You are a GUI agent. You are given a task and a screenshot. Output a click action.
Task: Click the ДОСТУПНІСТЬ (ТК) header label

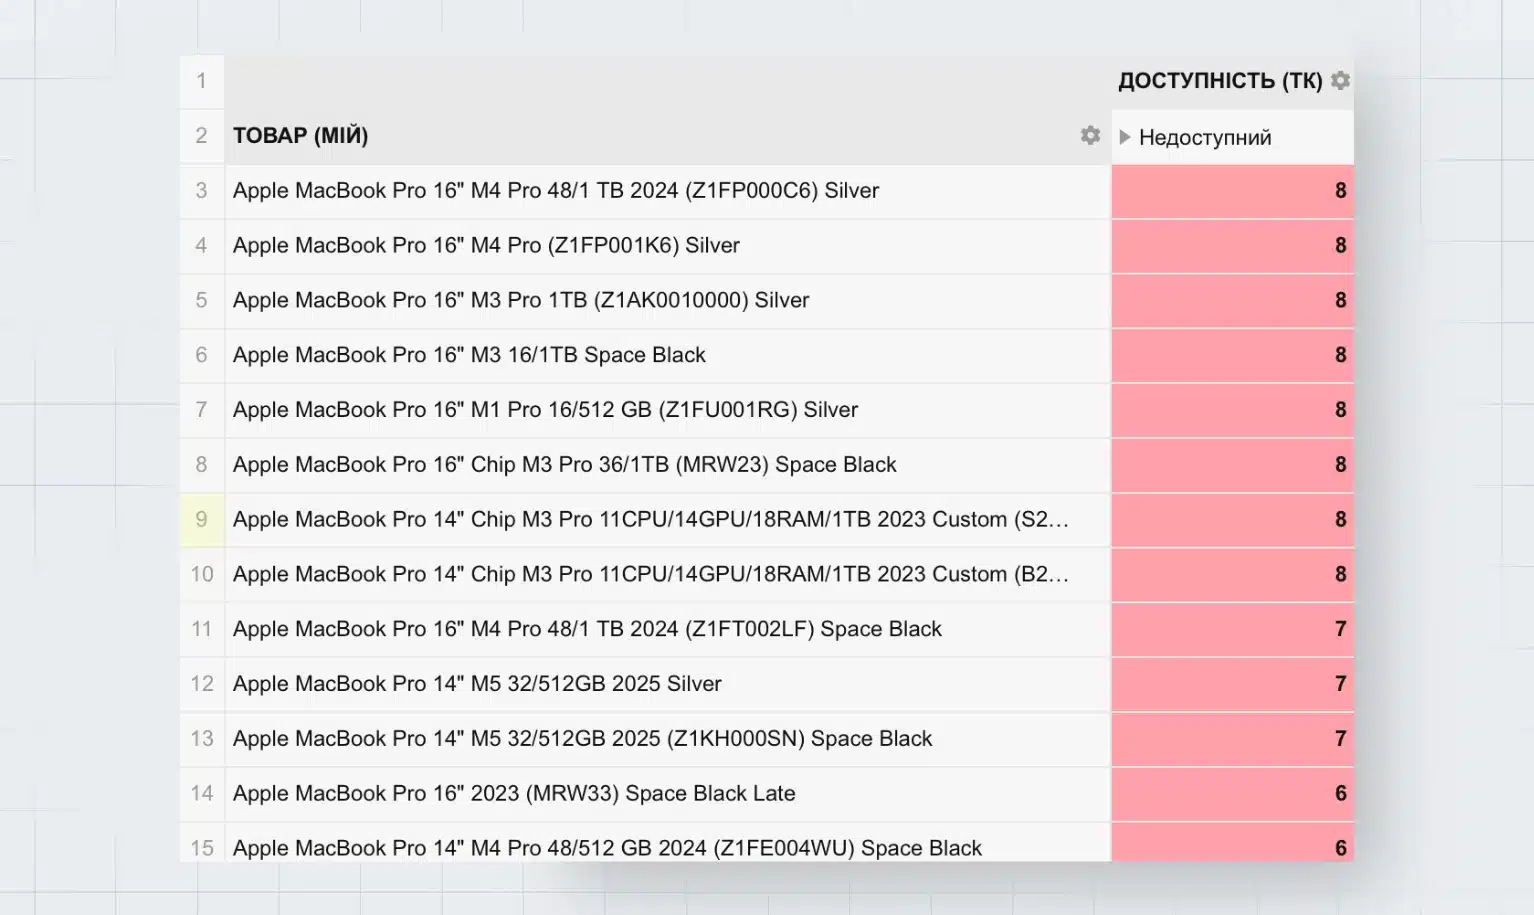tap(1219, 81)
